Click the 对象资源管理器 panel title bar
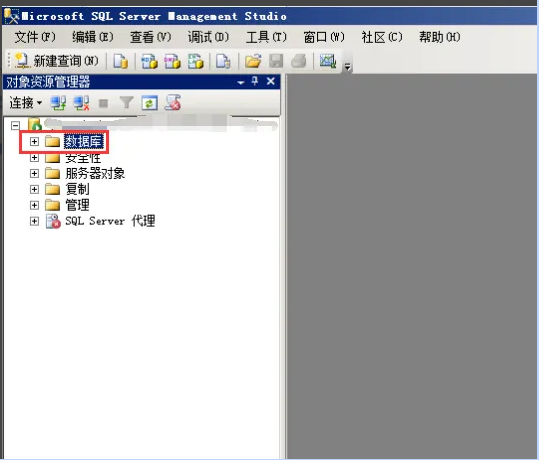539x460 pixels. [141, 82]
